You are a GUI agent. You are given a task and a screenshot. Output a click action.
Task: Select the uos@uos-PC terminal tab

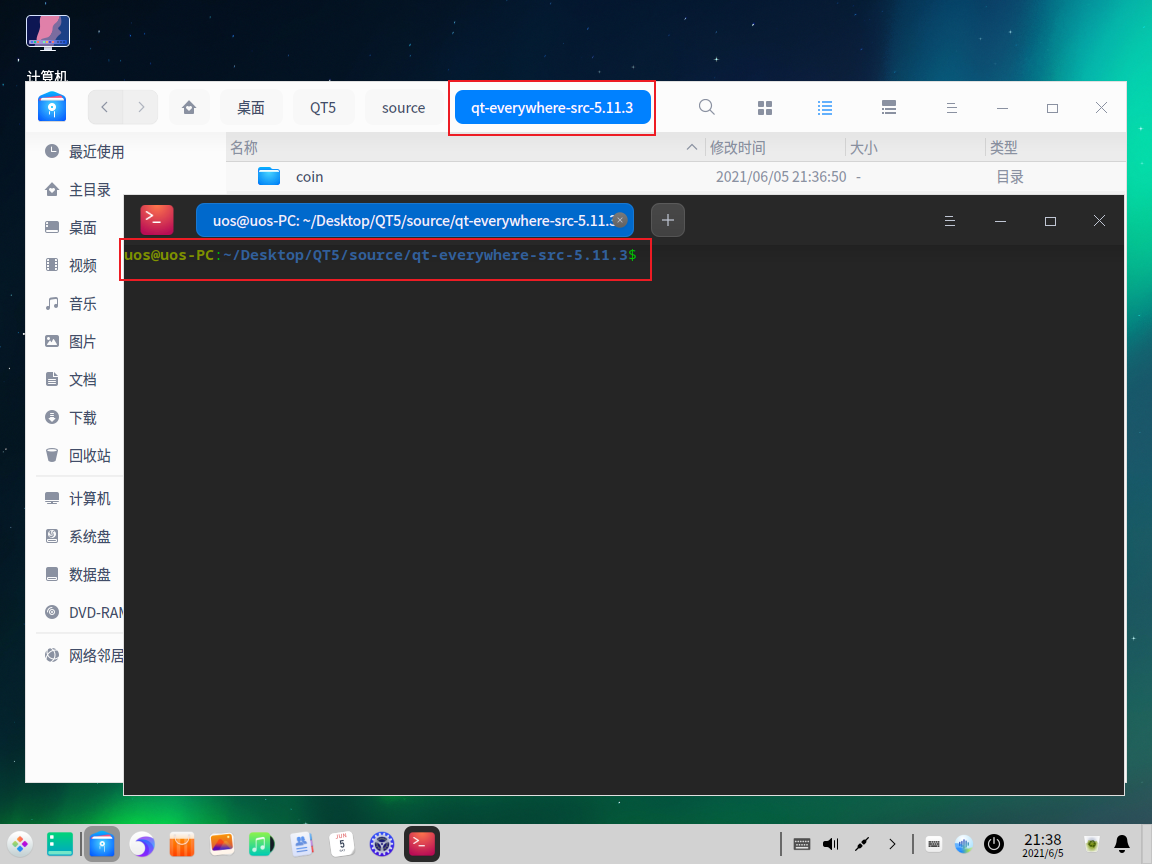point(410,220)
